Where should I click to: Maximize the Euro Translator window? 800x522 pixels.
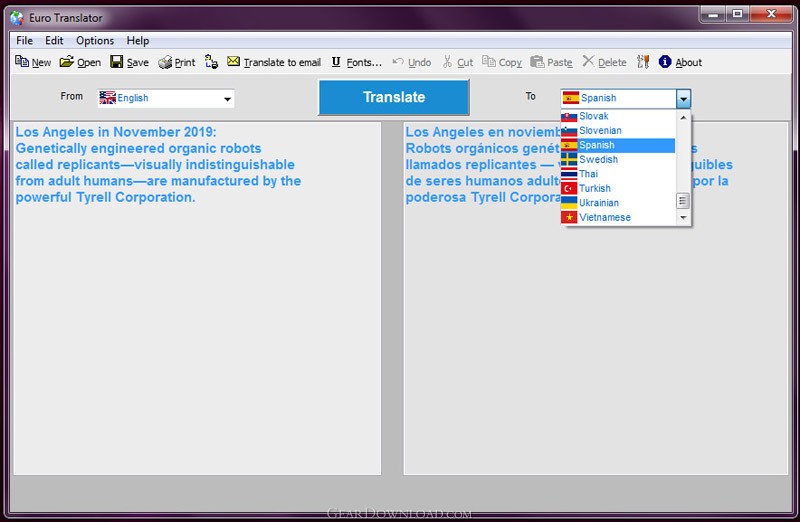coord(738,14)
